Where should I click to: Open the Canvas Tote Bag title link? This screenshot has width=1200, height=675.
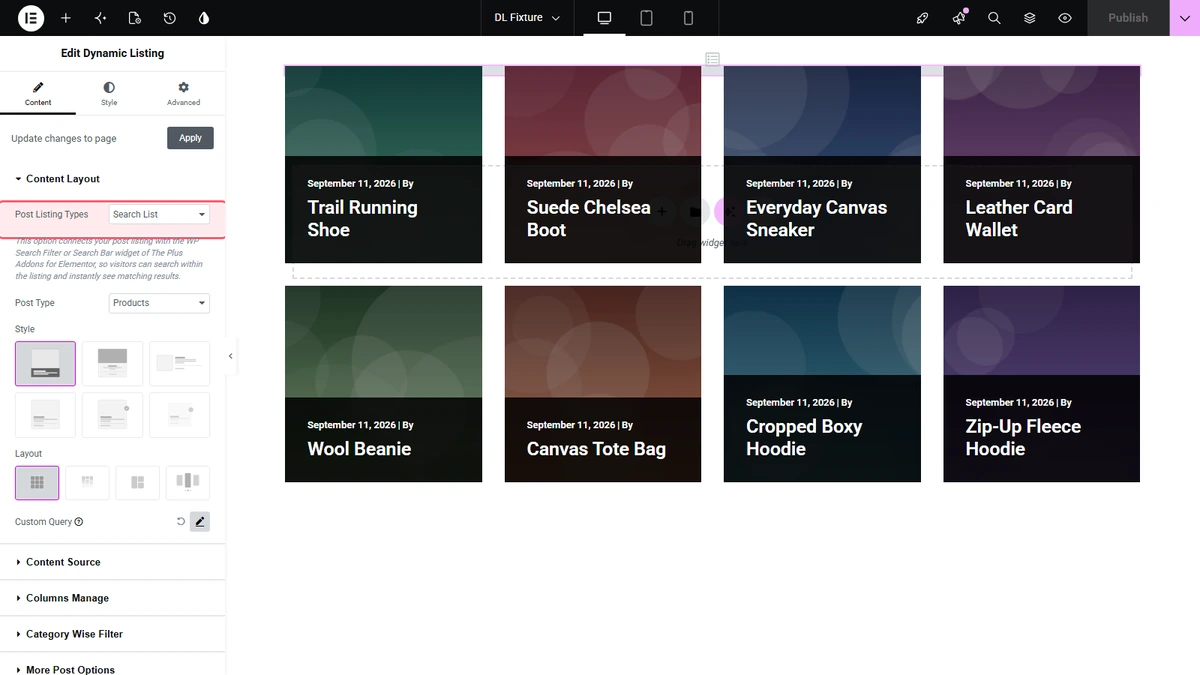point(596,449)
